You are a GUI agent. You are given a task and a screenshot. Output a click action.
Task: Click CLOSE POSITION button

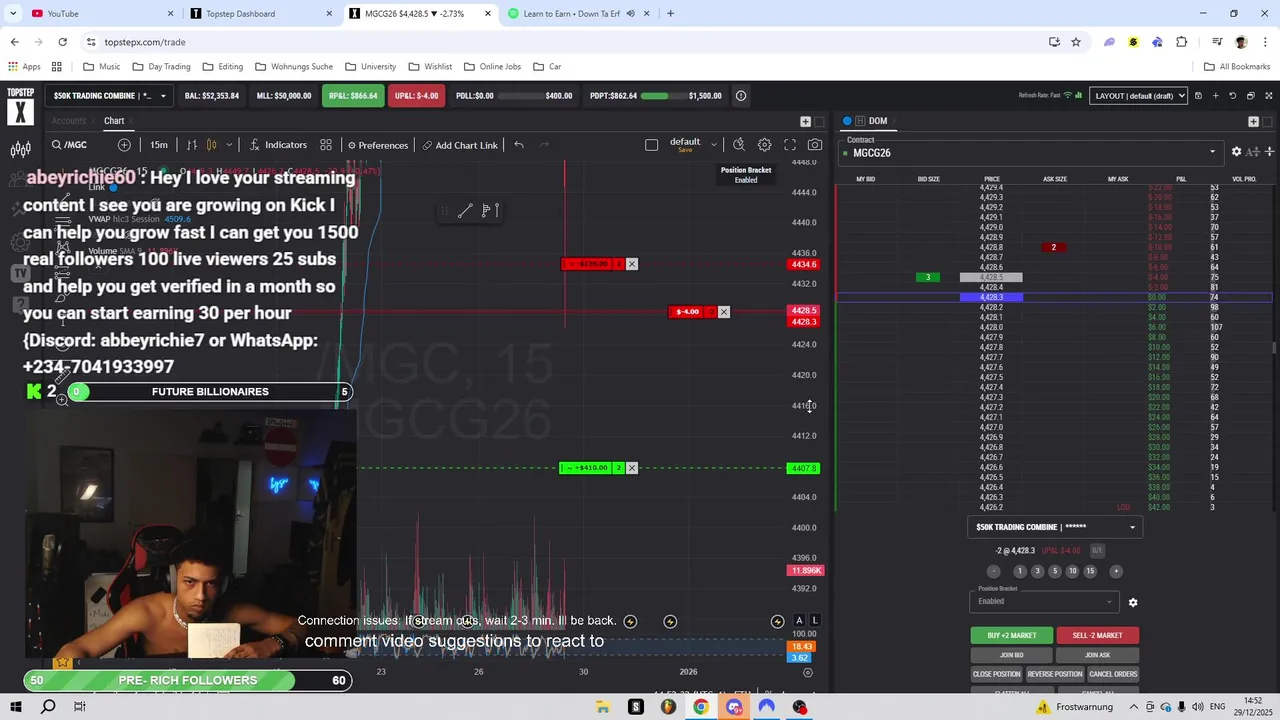click(x=997, y=674)
